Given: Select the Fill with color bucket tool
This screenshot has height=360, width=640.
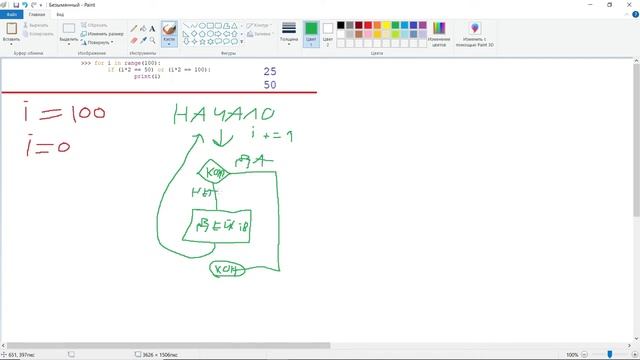Looking at the screenshot, I should click(143, 29).
